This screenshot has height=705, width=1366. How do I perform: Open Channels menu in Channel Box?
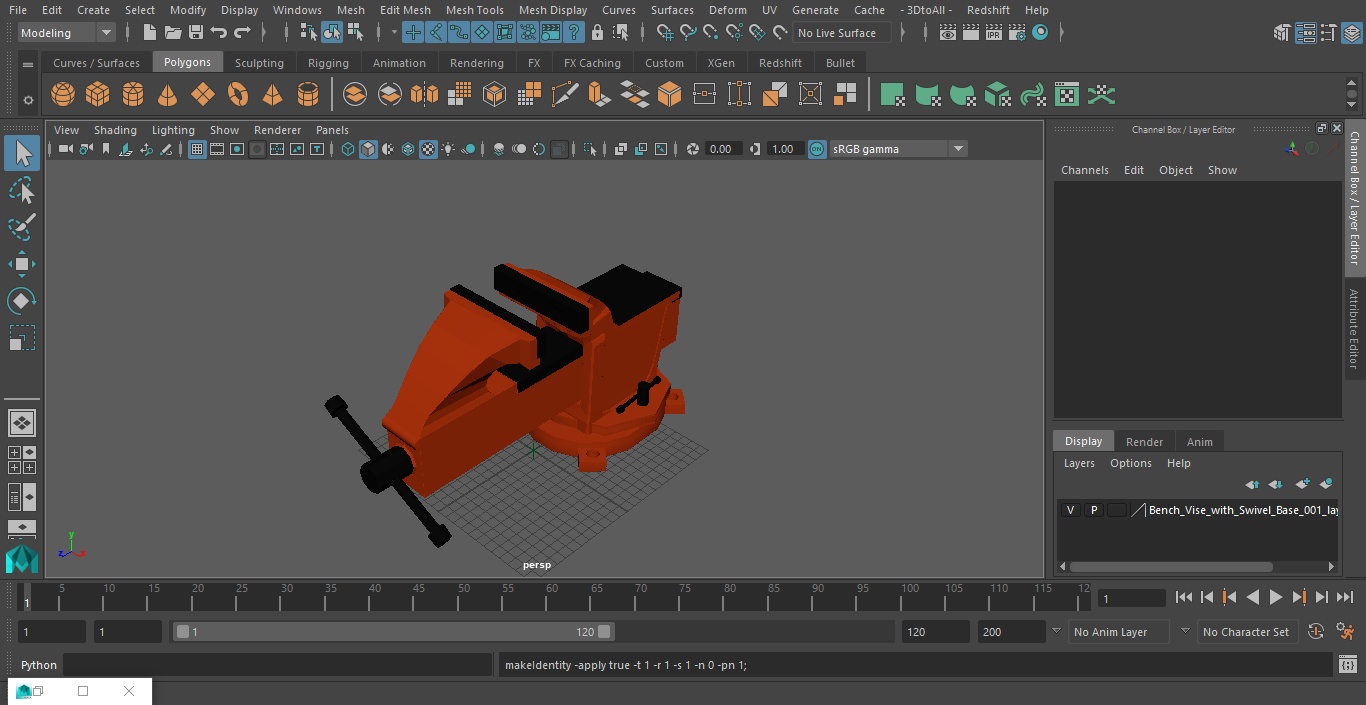(1085, 170)
